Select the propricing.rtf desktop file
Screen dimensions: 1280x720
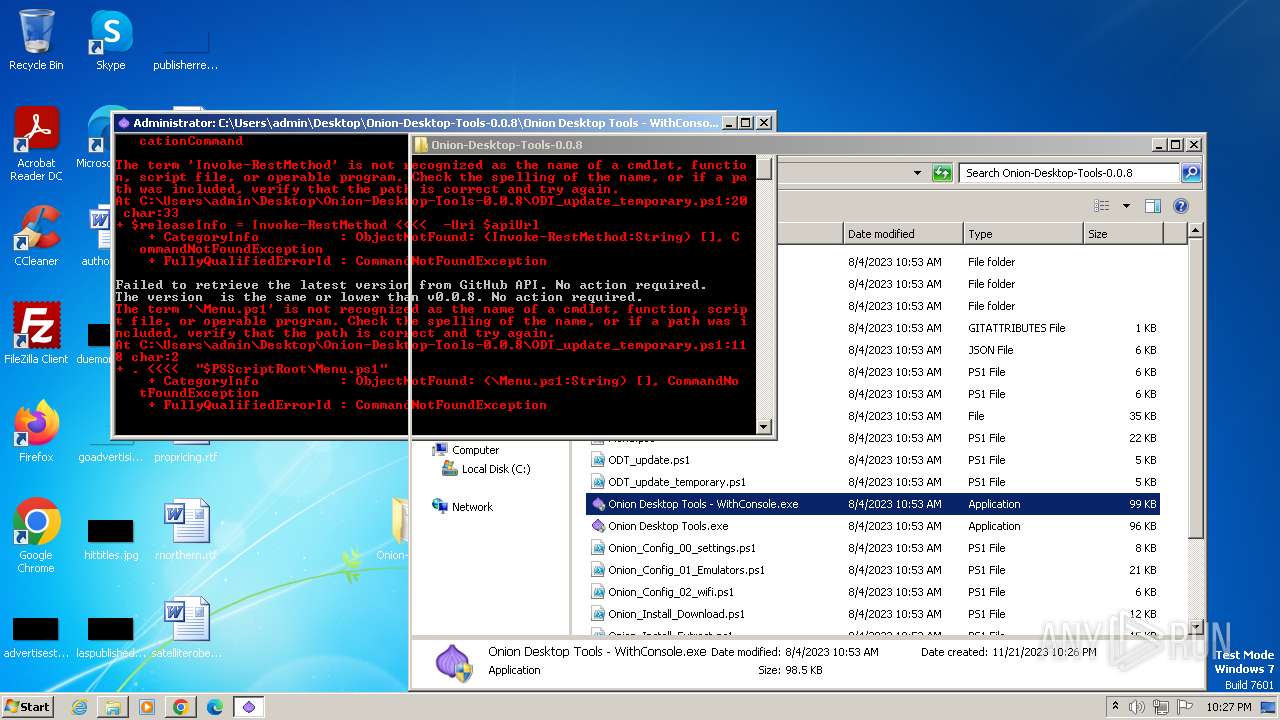click(x=186, y=457)
